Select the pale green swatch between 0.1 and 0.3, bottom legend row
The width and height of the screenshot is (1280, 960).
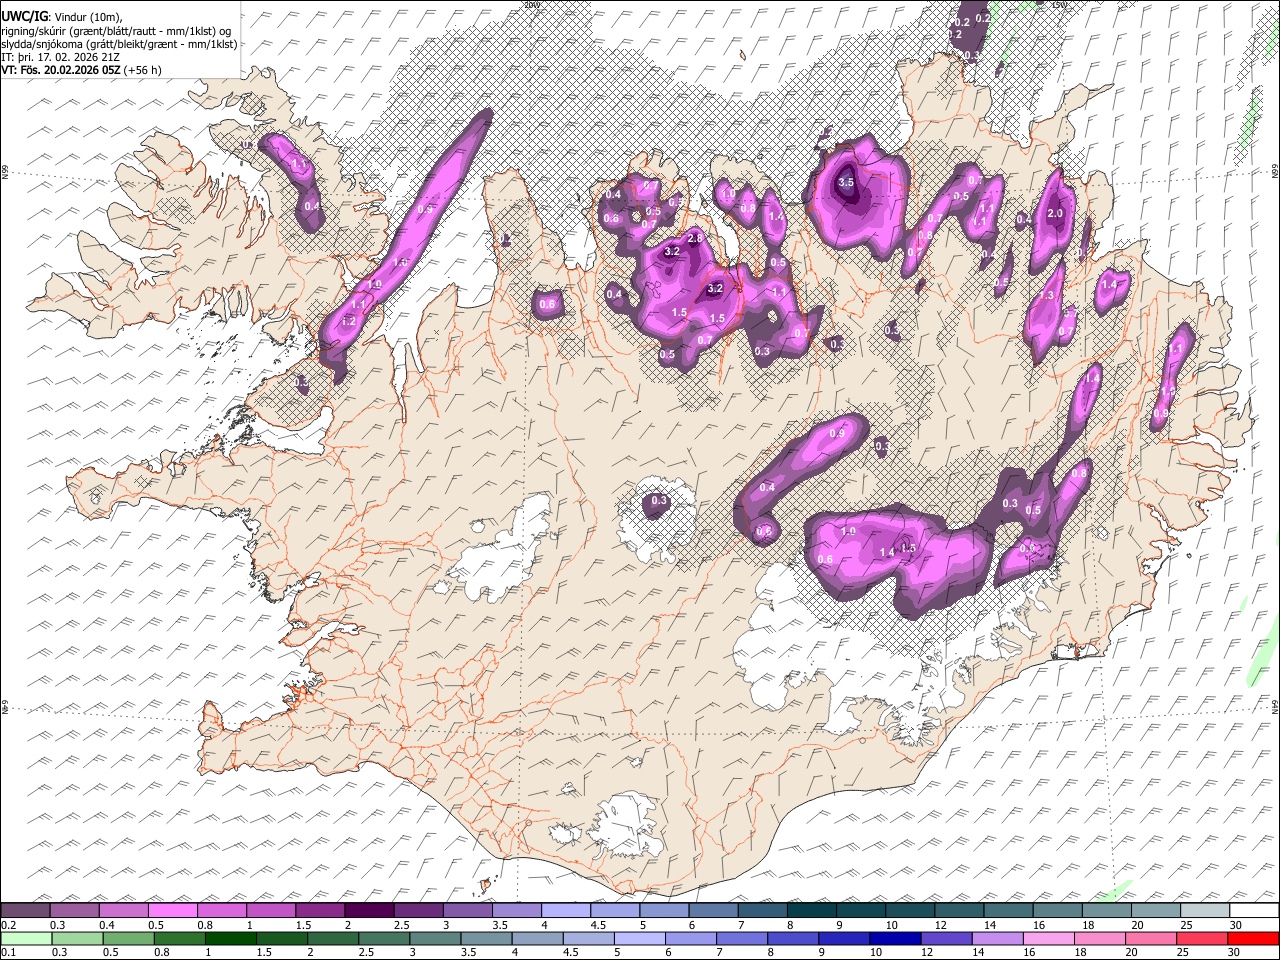25,938
